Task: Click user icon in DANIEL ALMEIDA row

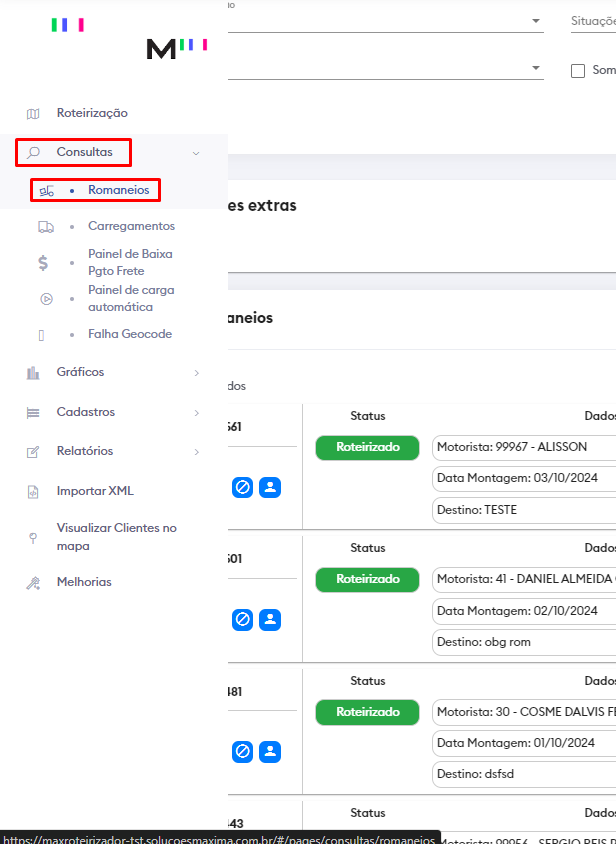Action: pyautogui.click(x=270, y=620)
